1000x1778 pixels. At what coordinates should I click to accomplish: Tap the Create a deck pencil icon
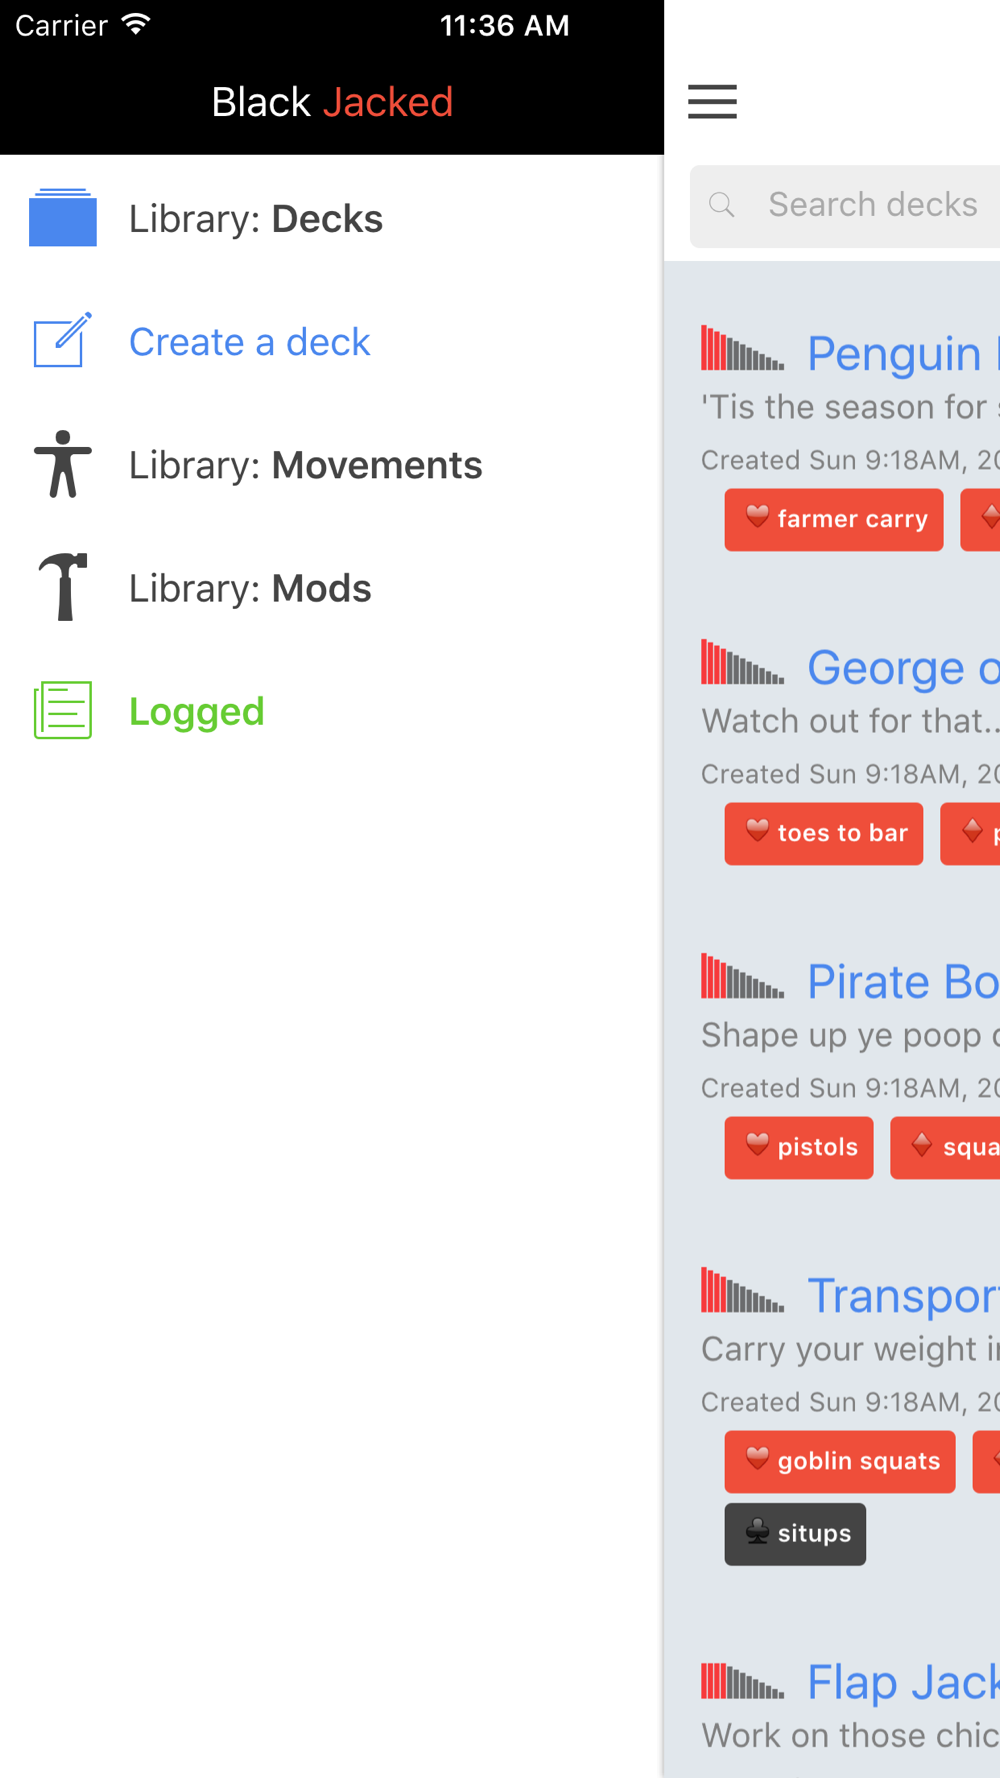pos(63,340)
